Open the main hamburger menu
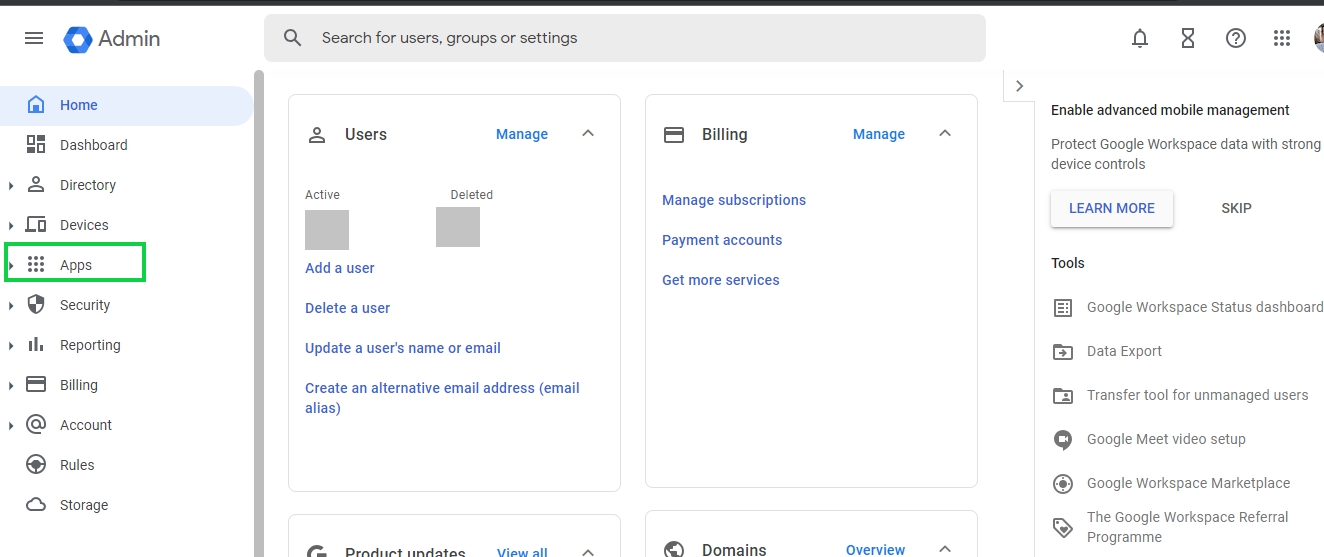This screenshot has width=1324, height=557. [34, 38]
